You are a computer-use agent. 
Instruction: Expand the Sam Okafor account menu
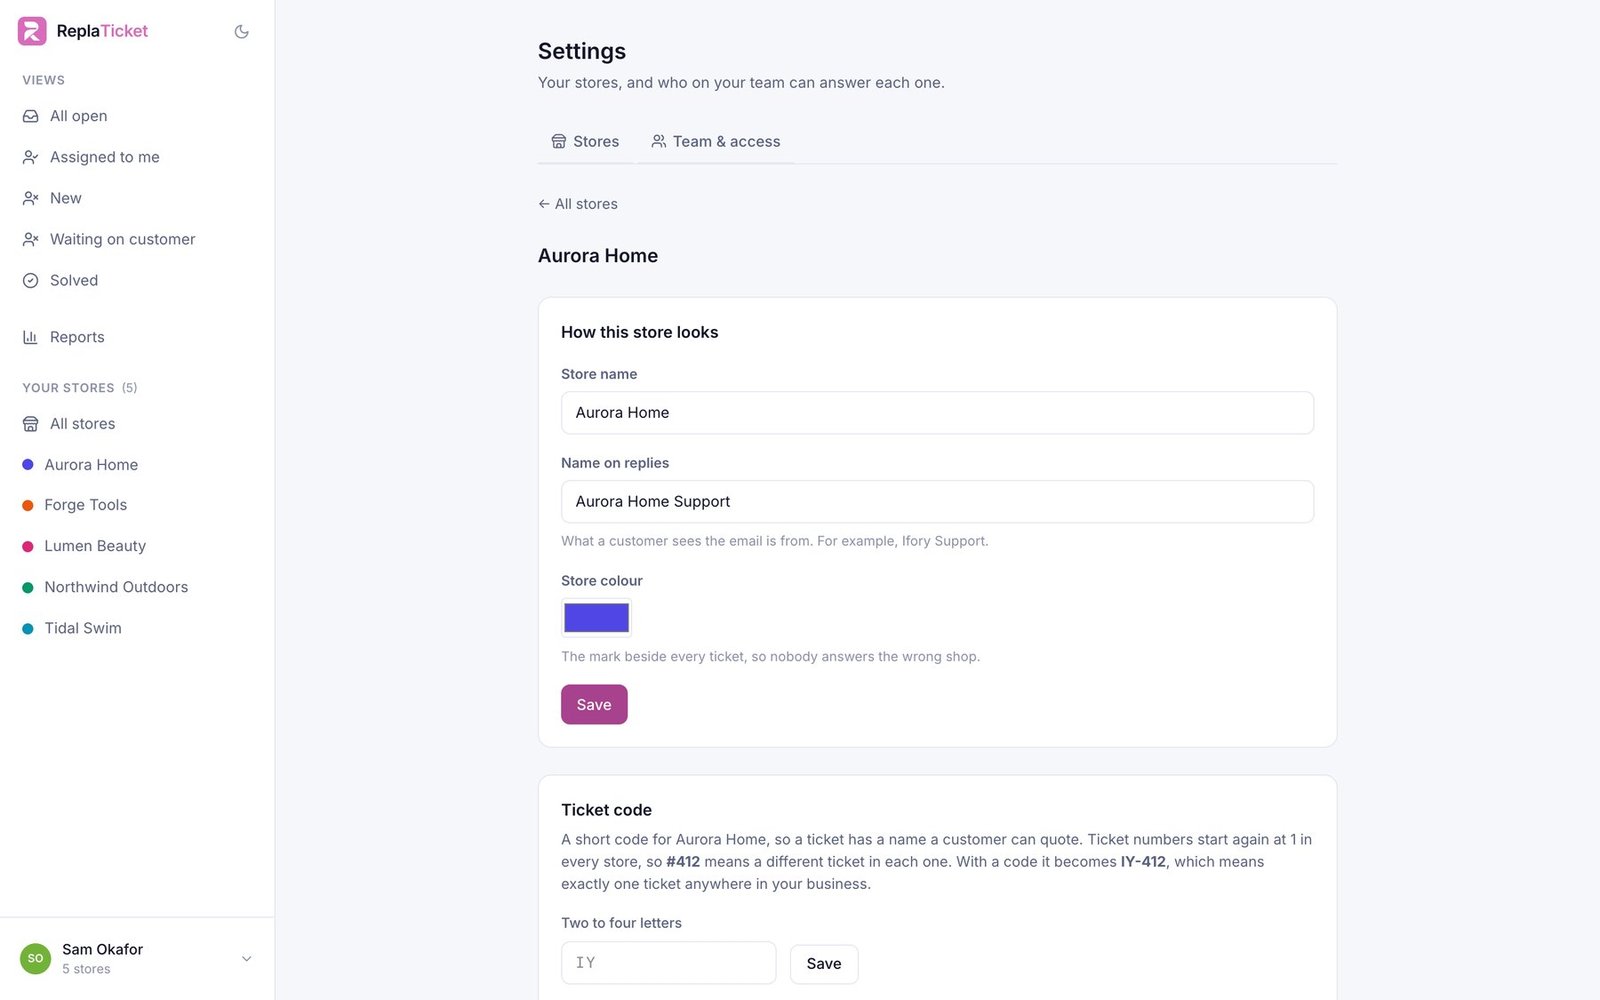[x=137, y=958]
